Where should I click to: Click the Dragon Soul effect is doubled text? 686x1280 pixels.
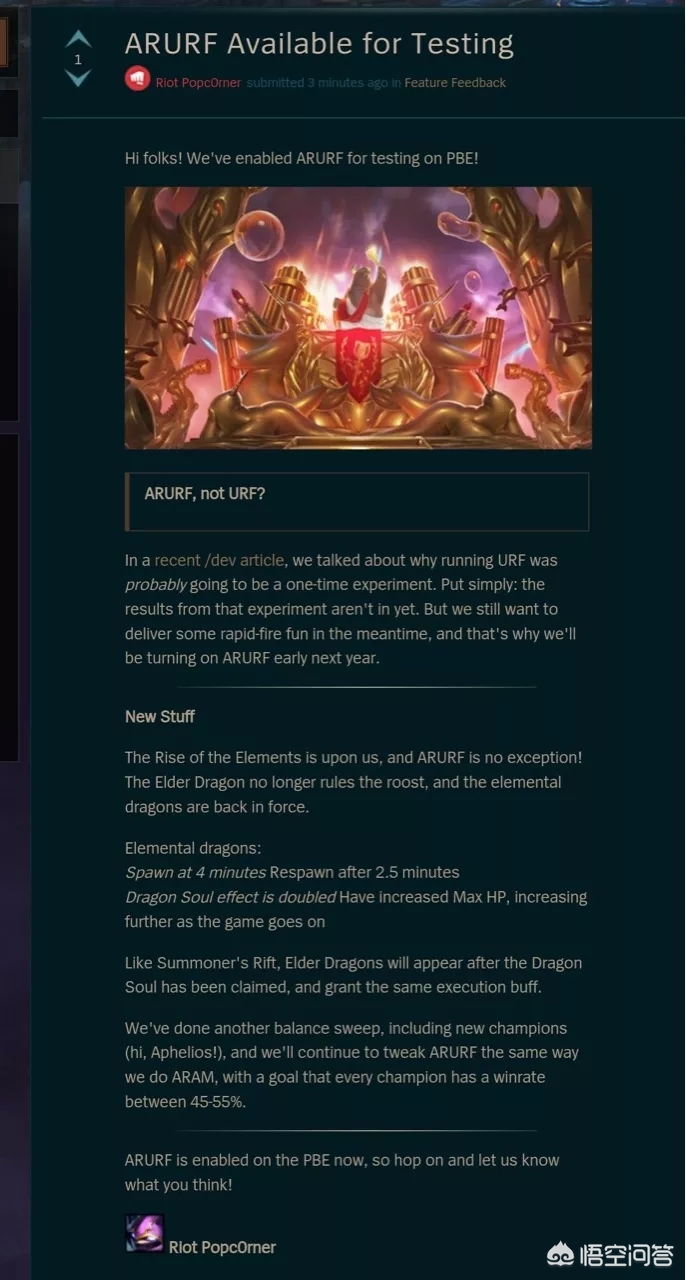click(x=230, y=897)
